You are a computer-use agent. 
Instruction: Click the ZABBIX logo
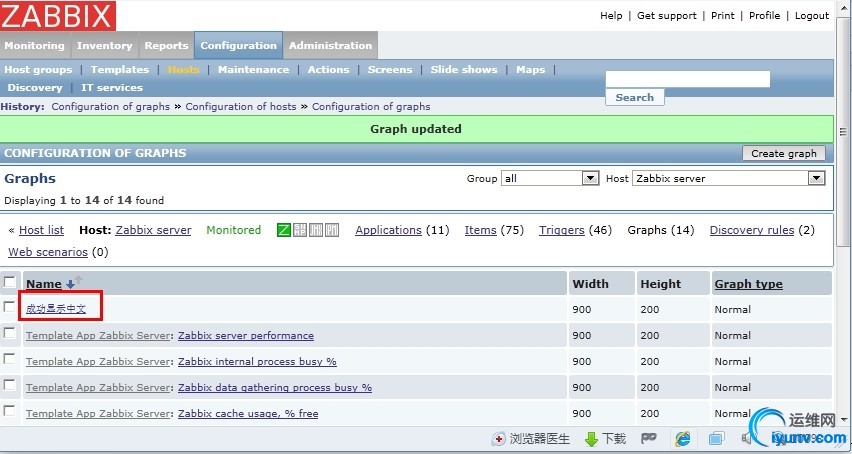coord(58,16)
